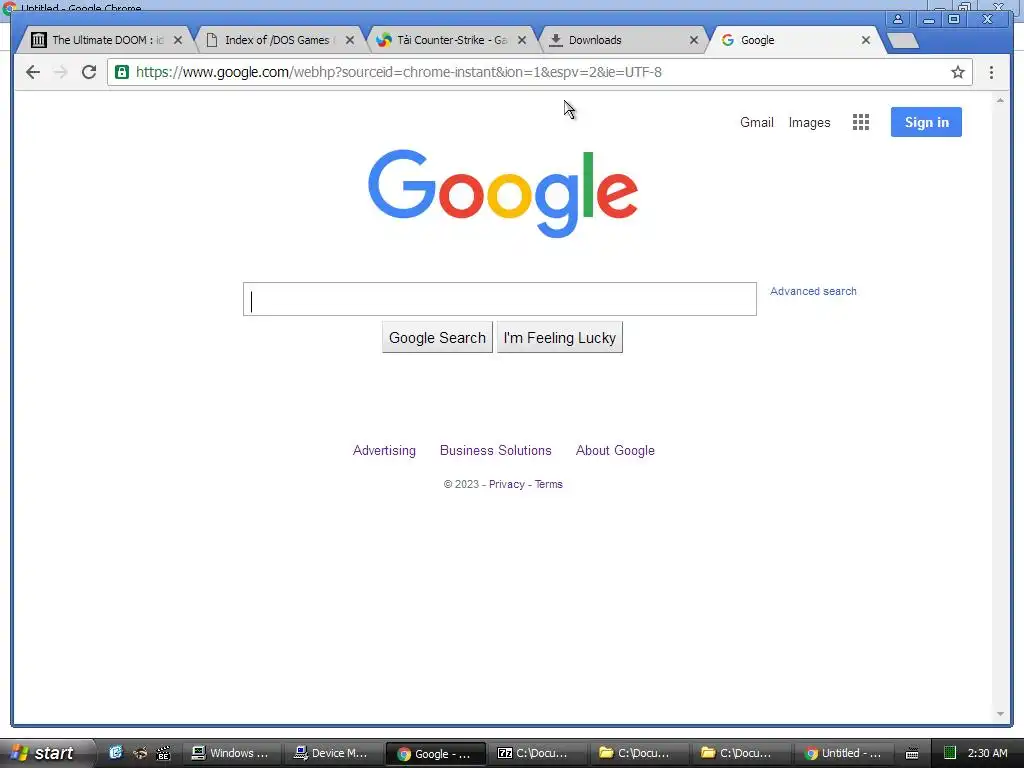
Task: Open the Google apps grid icon
Action: point(861,122)
